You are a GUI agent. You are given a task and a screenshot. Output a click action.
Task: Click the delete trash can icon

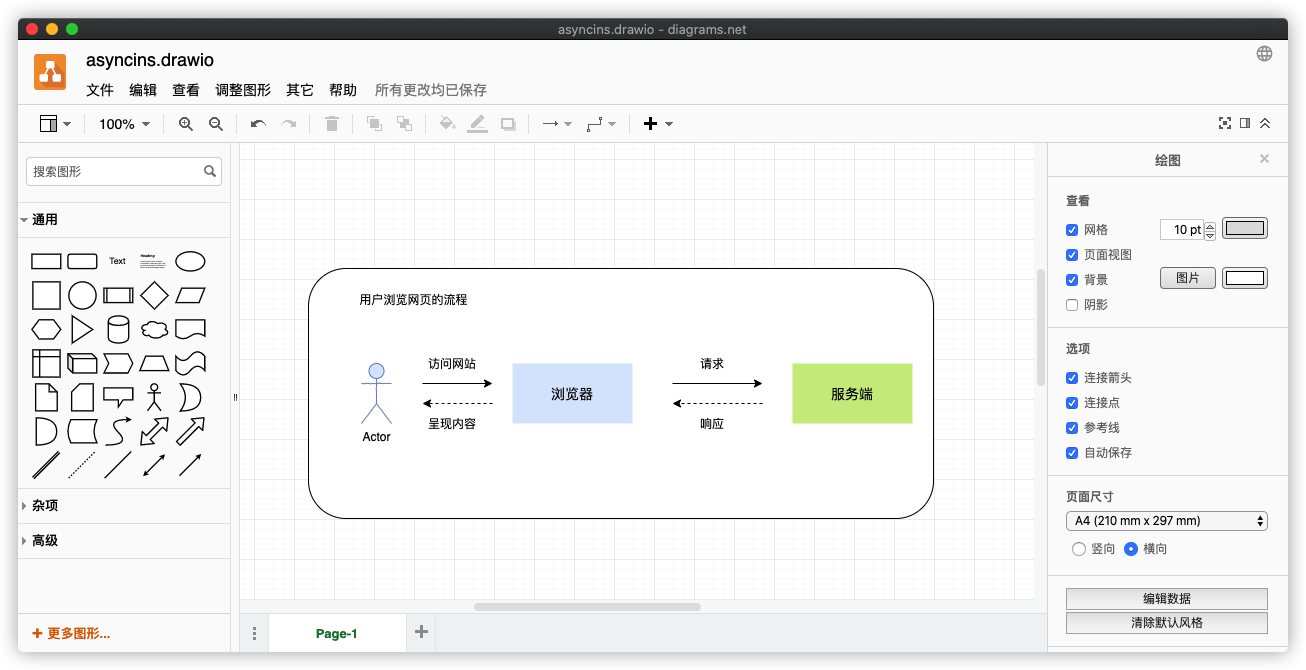pyautogui.click(x=332, y=124)
